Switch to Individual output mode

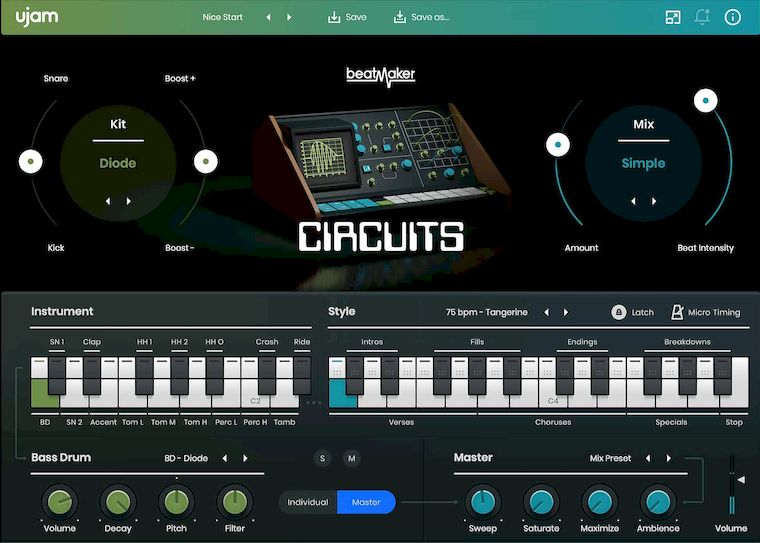(x=308, y=502)
